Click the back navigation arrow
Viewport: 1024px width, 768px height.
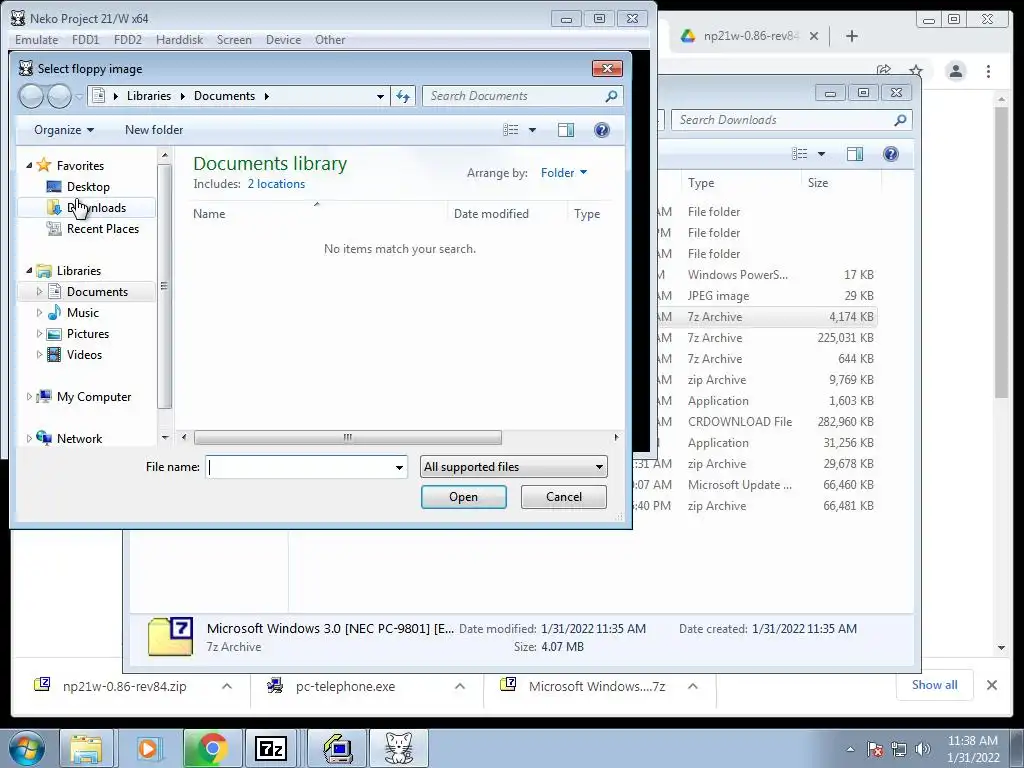coord(30,97)
